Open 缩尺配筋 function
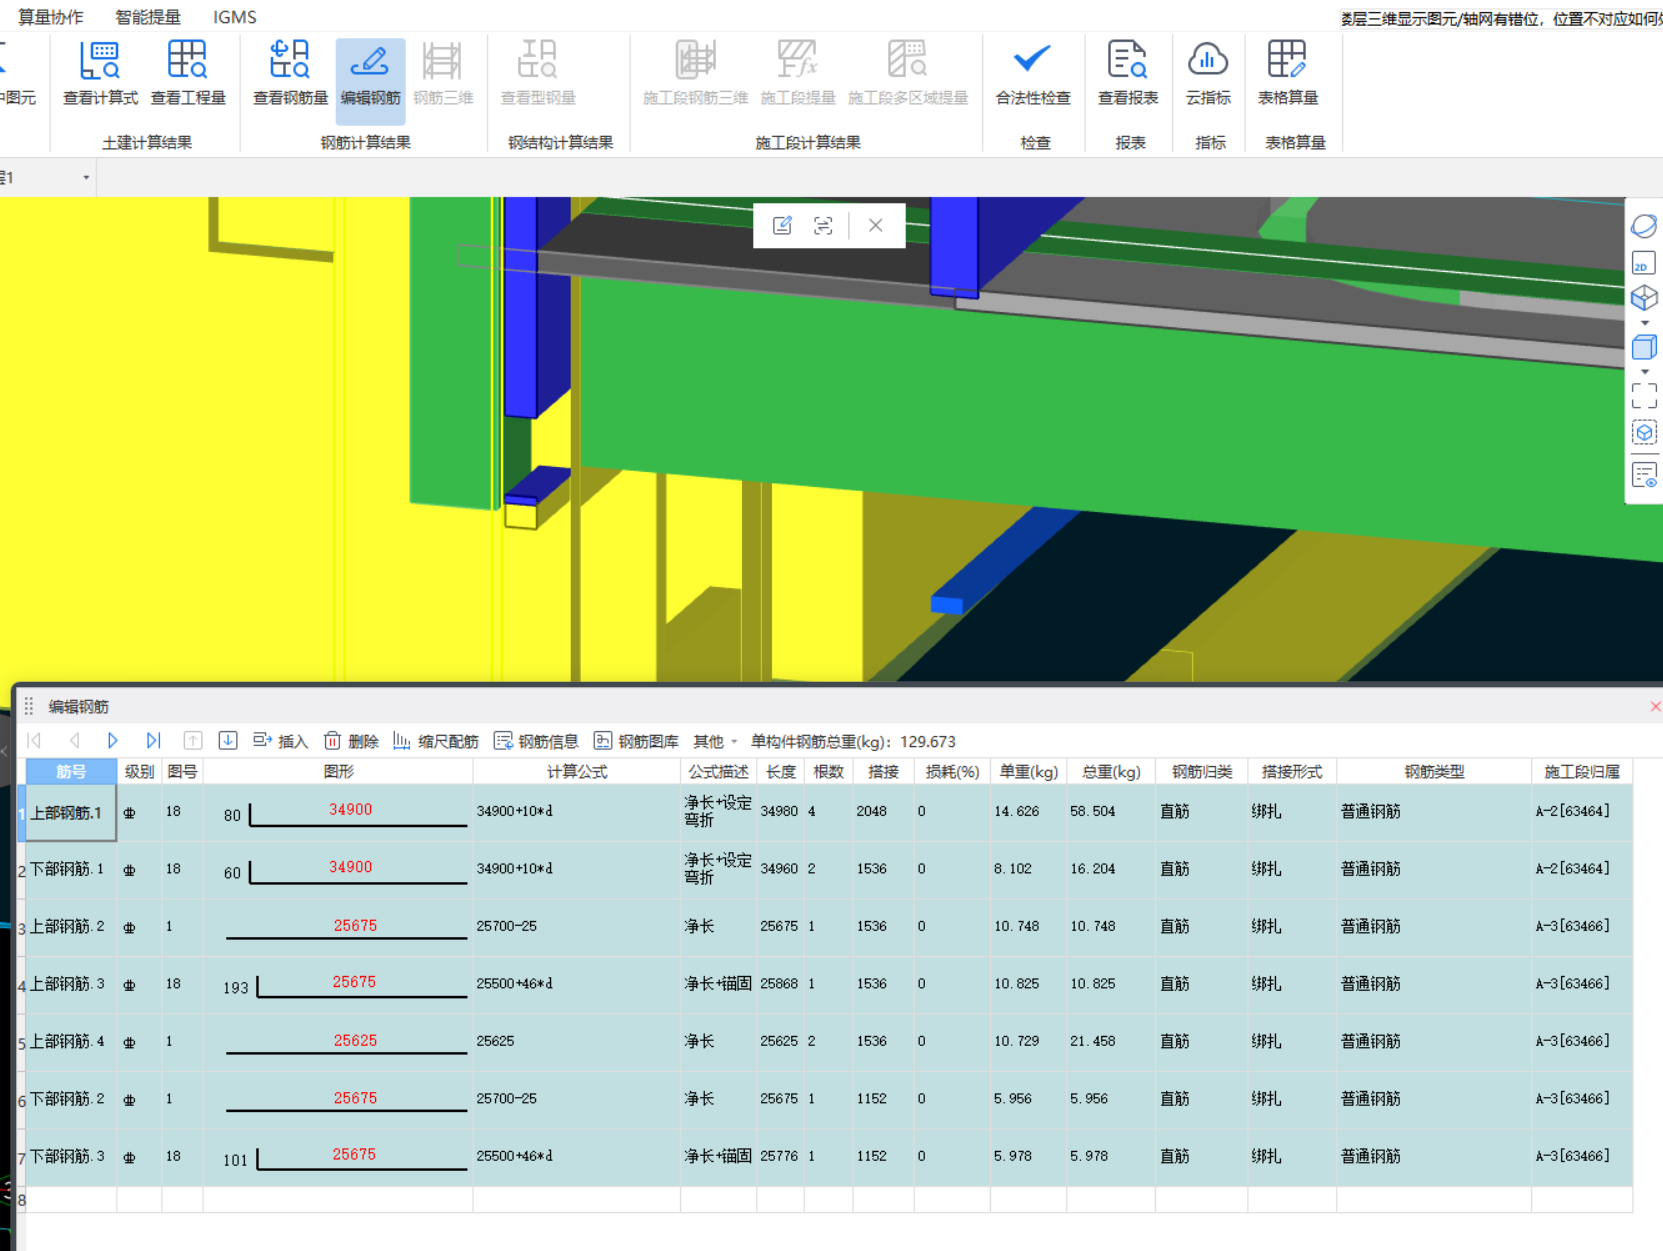 [x=435, y=741]
